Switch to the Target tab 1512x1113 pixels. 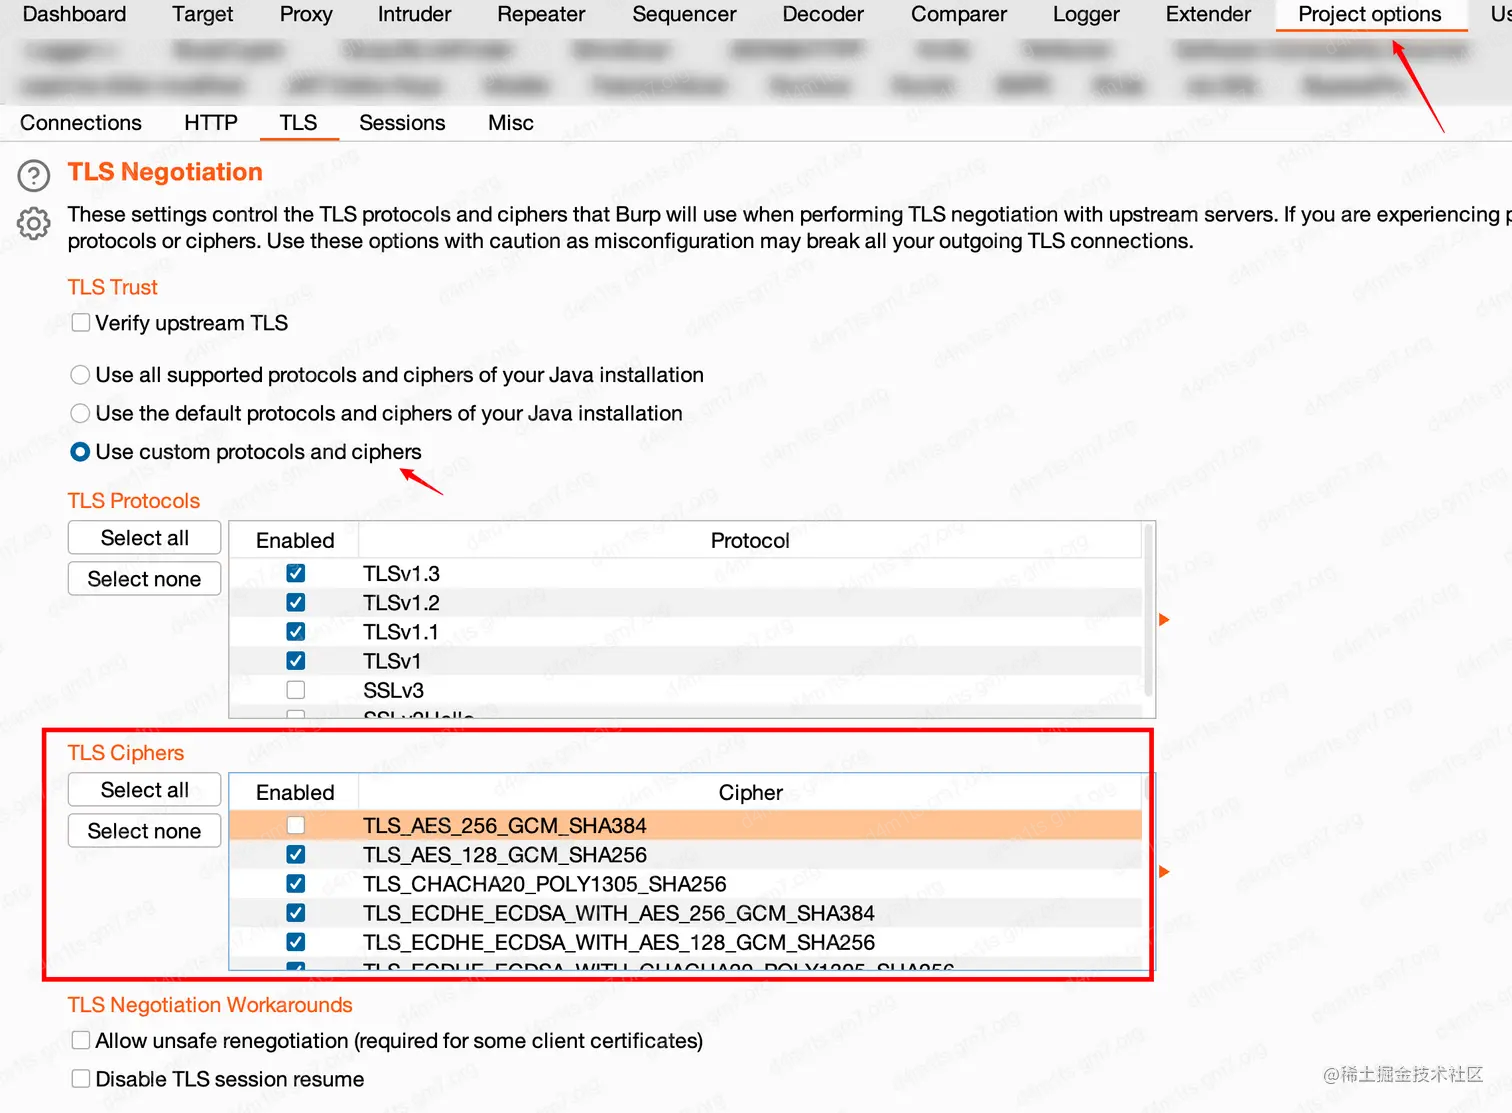coord(202,14)
